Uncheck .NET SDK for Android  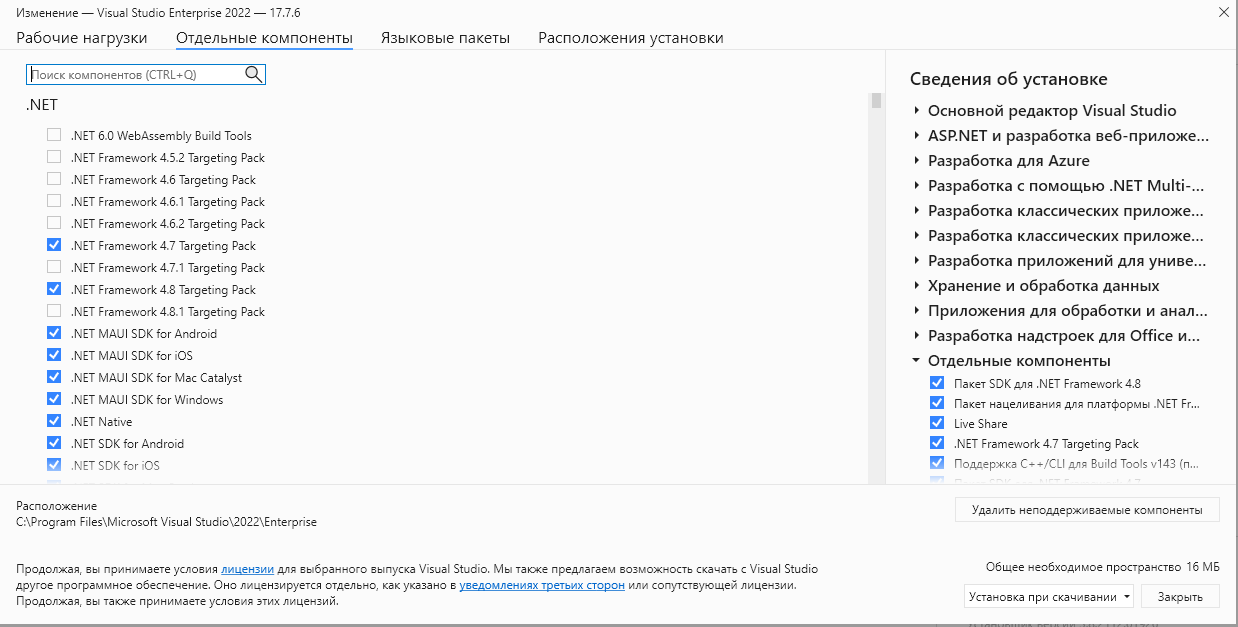click(x=54, y=443)
